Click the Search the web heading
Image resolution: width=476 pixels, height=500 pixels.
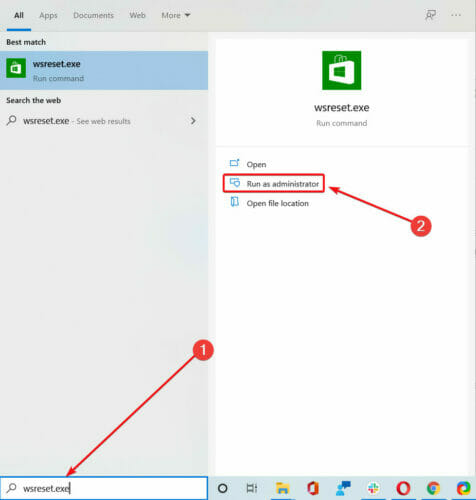click(x=33, y=100)
